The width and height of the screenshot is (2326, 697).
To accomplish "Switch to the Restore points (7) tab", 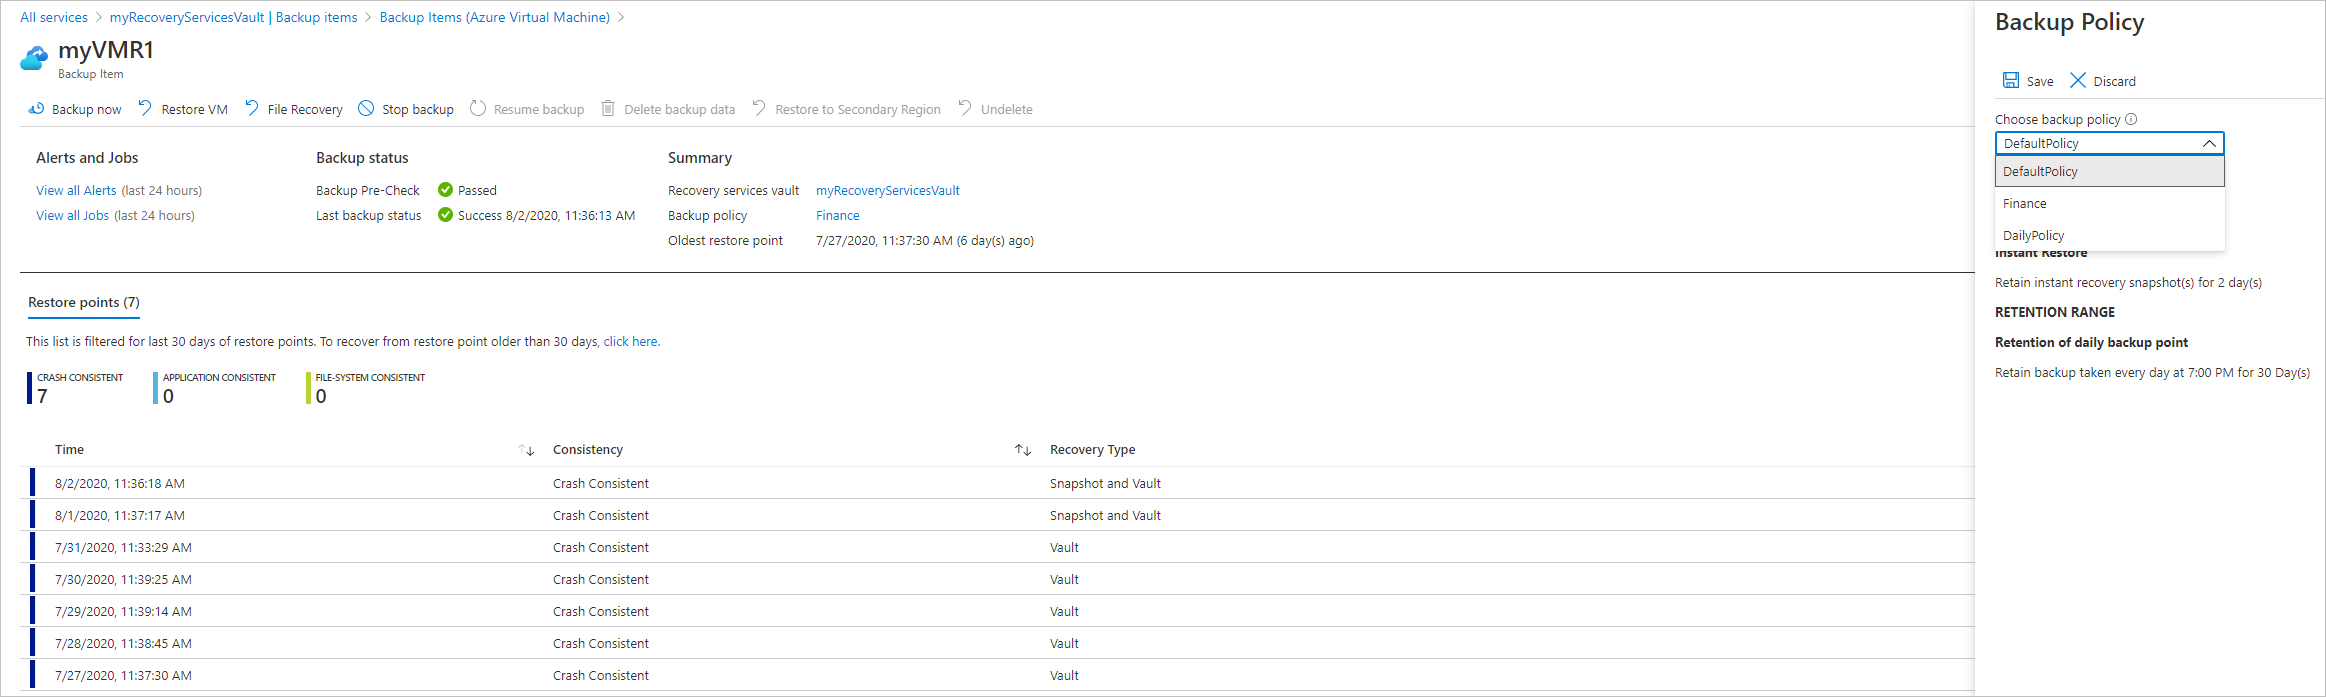I will pyautogui.click(x=84, y=302).
